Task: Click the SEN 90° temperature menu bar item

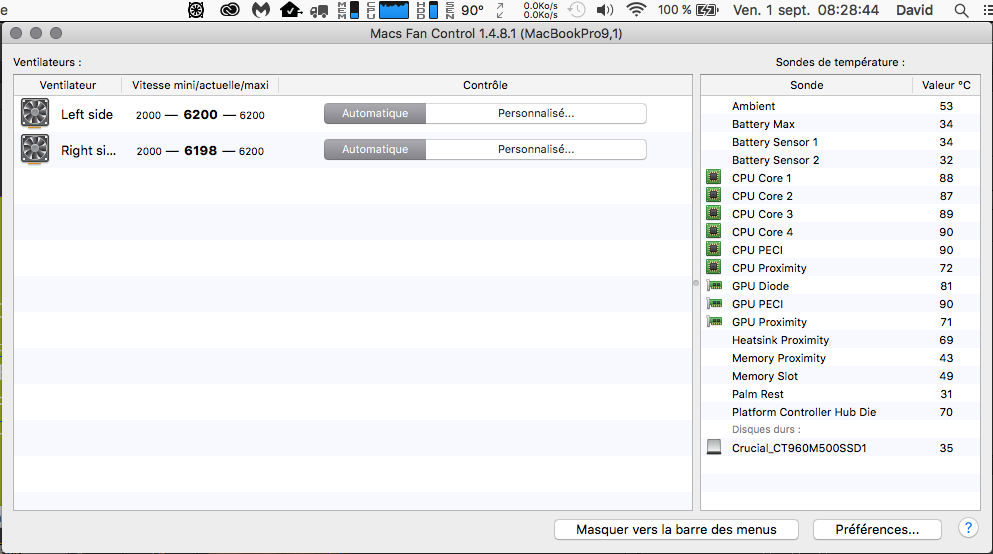Action: 465,10
